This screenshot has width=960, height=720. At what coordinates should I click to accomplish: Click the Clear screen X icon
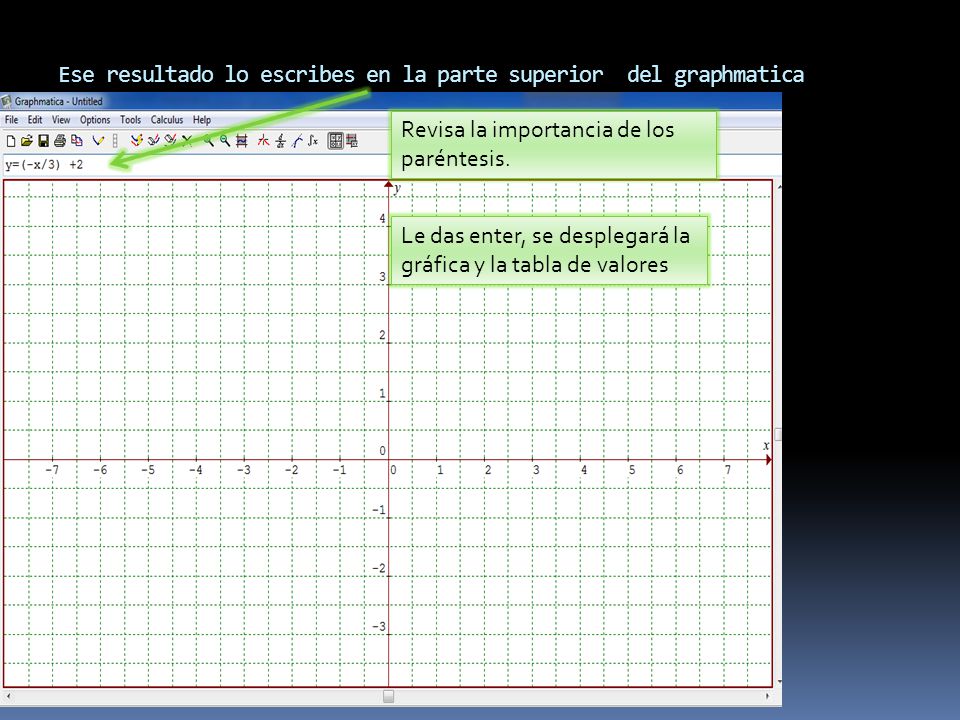[x=187, y=141]
